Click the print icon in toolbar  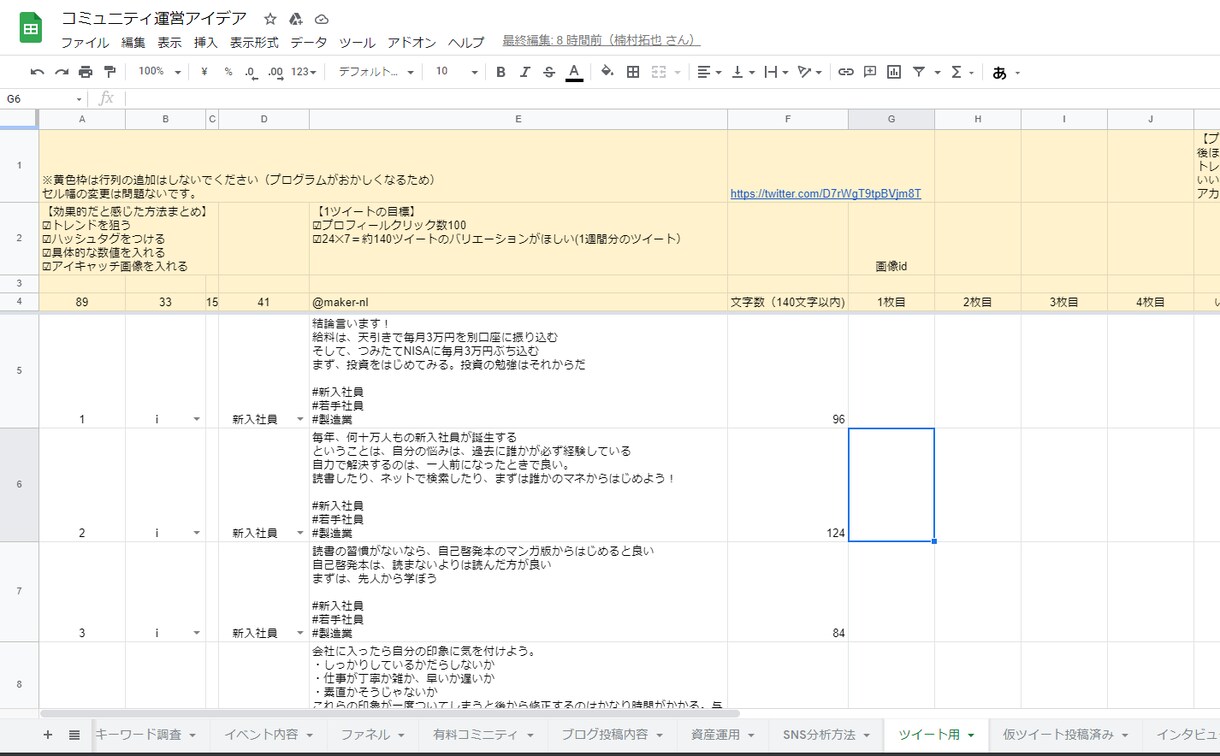(85, 72)
